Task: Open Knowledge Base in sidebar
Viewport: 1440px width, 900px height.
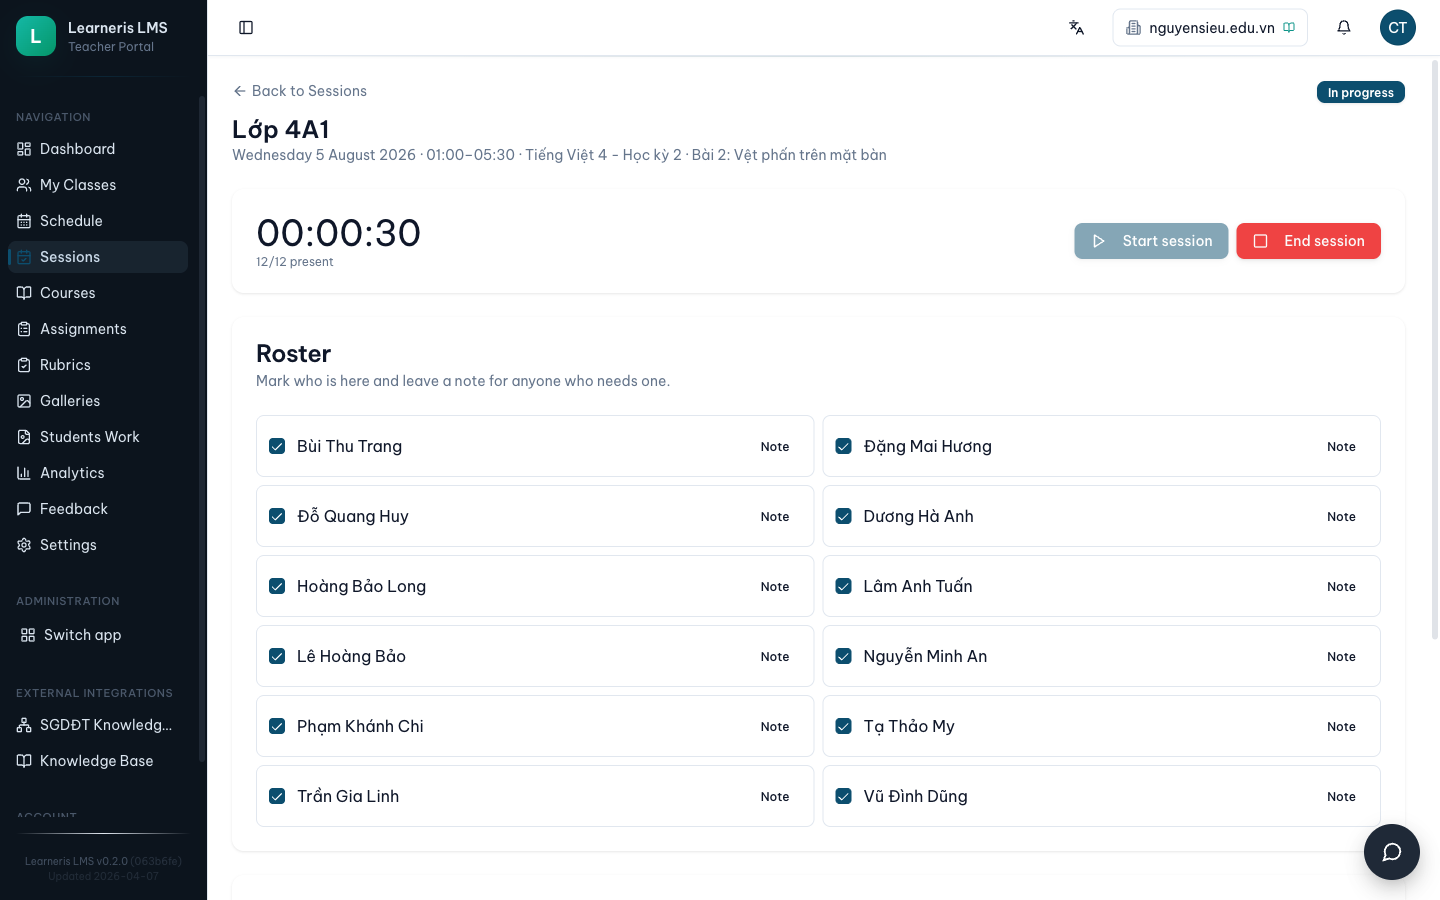Action: pos(98,761)
